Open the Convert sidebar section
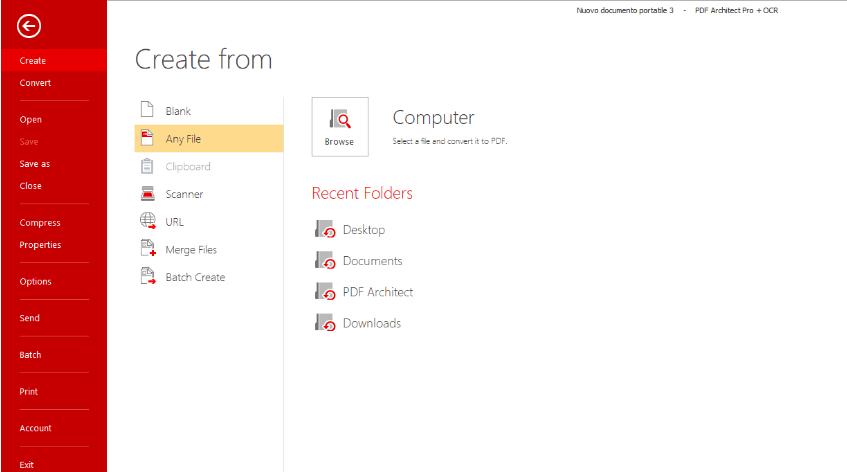The width and height of the screenshot is (847, 472). (35, 83)
